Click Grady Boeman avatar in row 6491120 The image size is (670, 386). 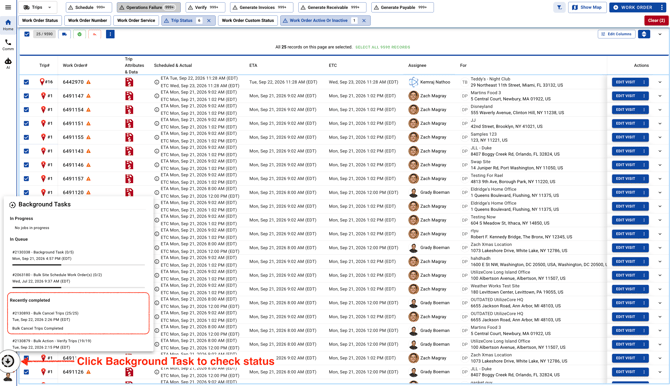pos(413,192)
